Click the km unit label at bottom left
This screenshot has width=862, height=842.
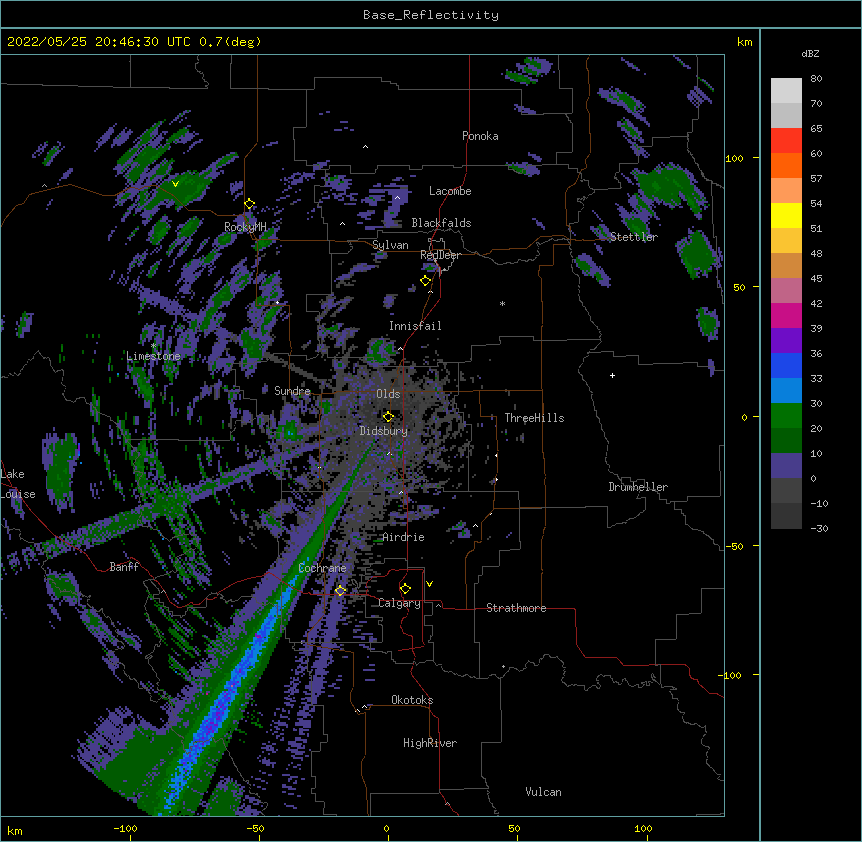point(15,830)
